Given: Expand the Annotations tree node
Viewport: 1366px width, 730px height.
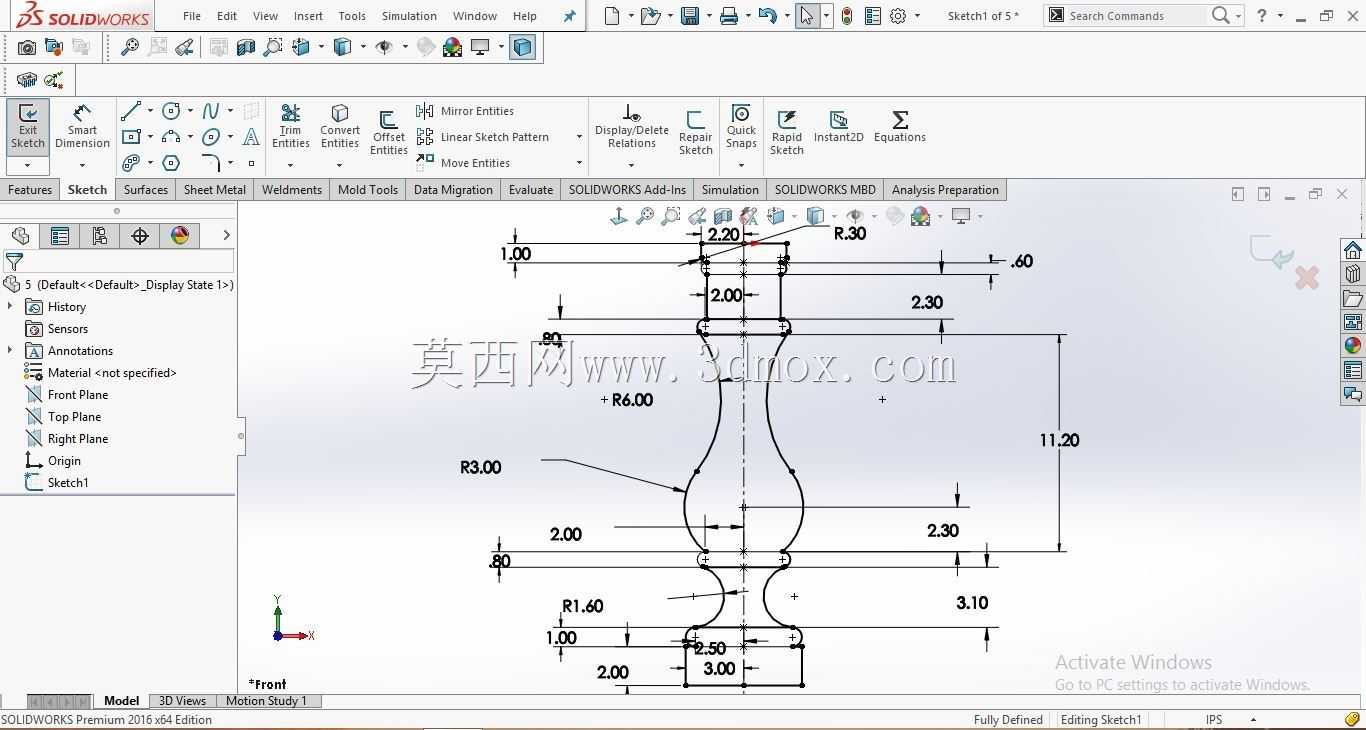Looking at the screenshot, I should click(10, 350).
